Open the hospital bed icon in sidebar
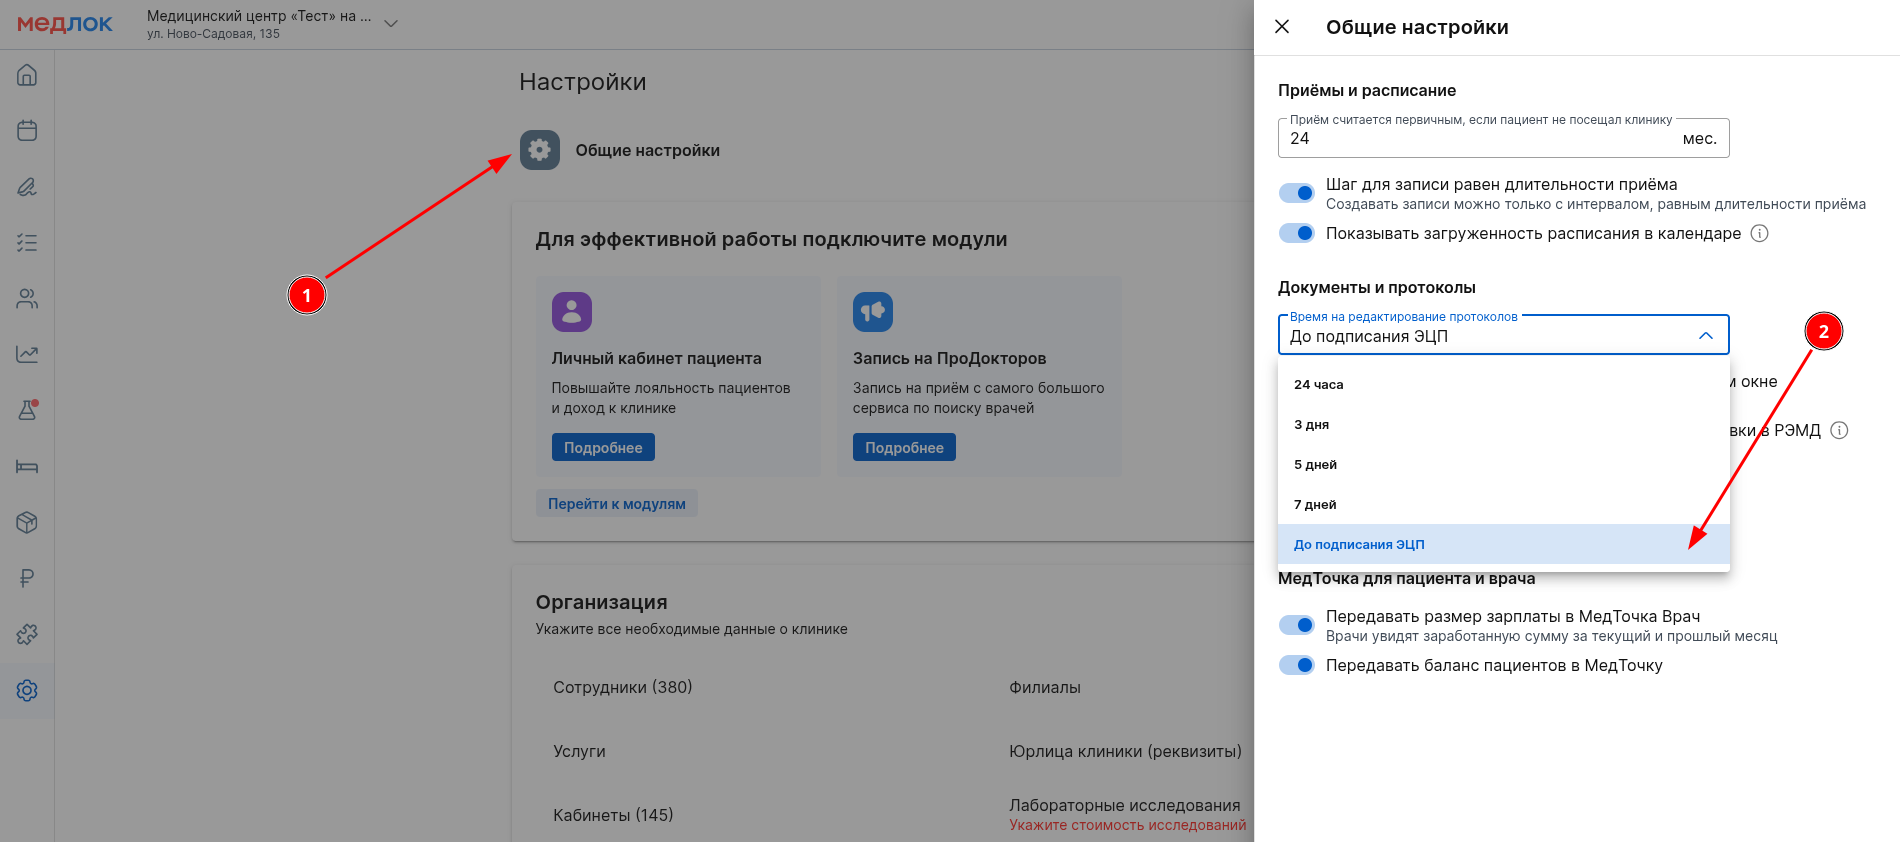 tap(27, 466)
